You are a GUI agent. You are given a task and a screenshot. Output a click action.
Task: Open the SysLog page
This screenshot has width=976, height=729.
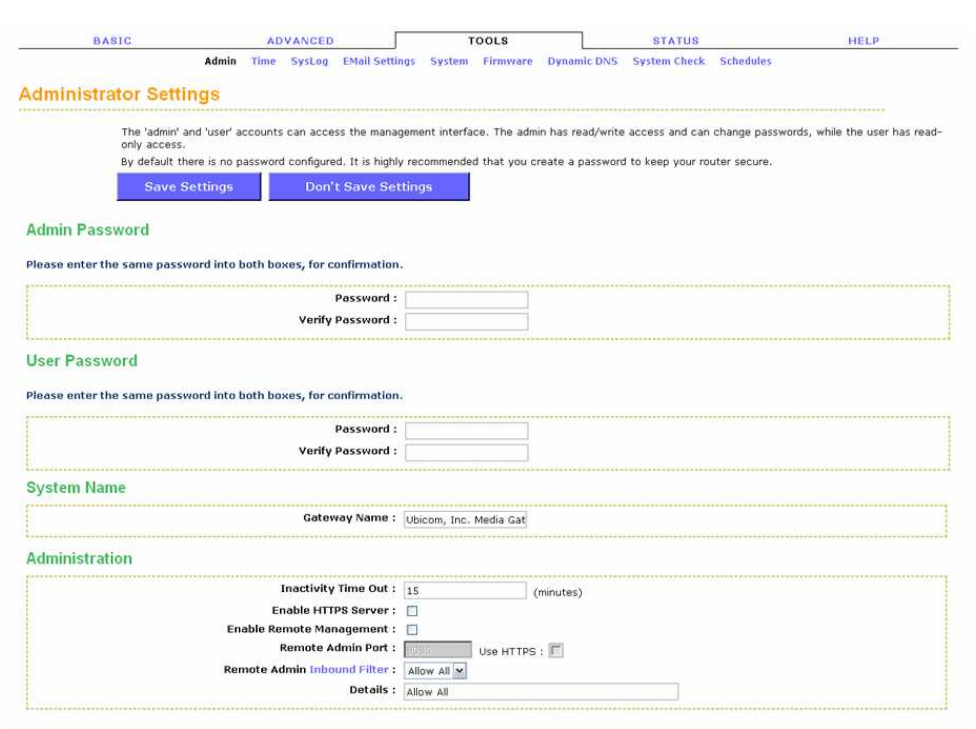pyautogui.click(x=309, y=61)
